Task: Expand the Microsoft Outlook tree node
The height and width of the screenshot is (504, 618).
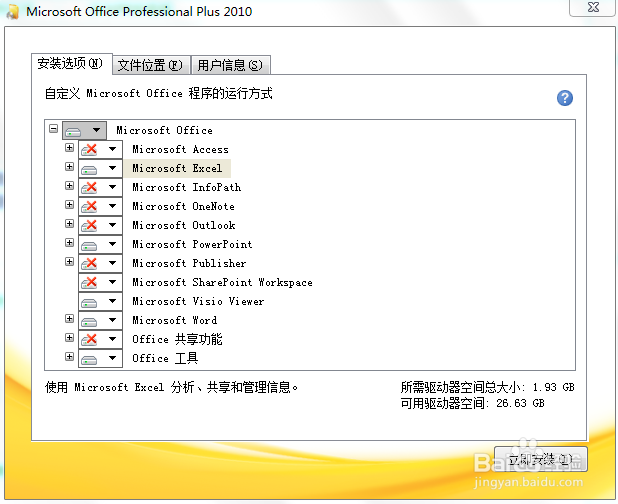Action: (69, 224)
